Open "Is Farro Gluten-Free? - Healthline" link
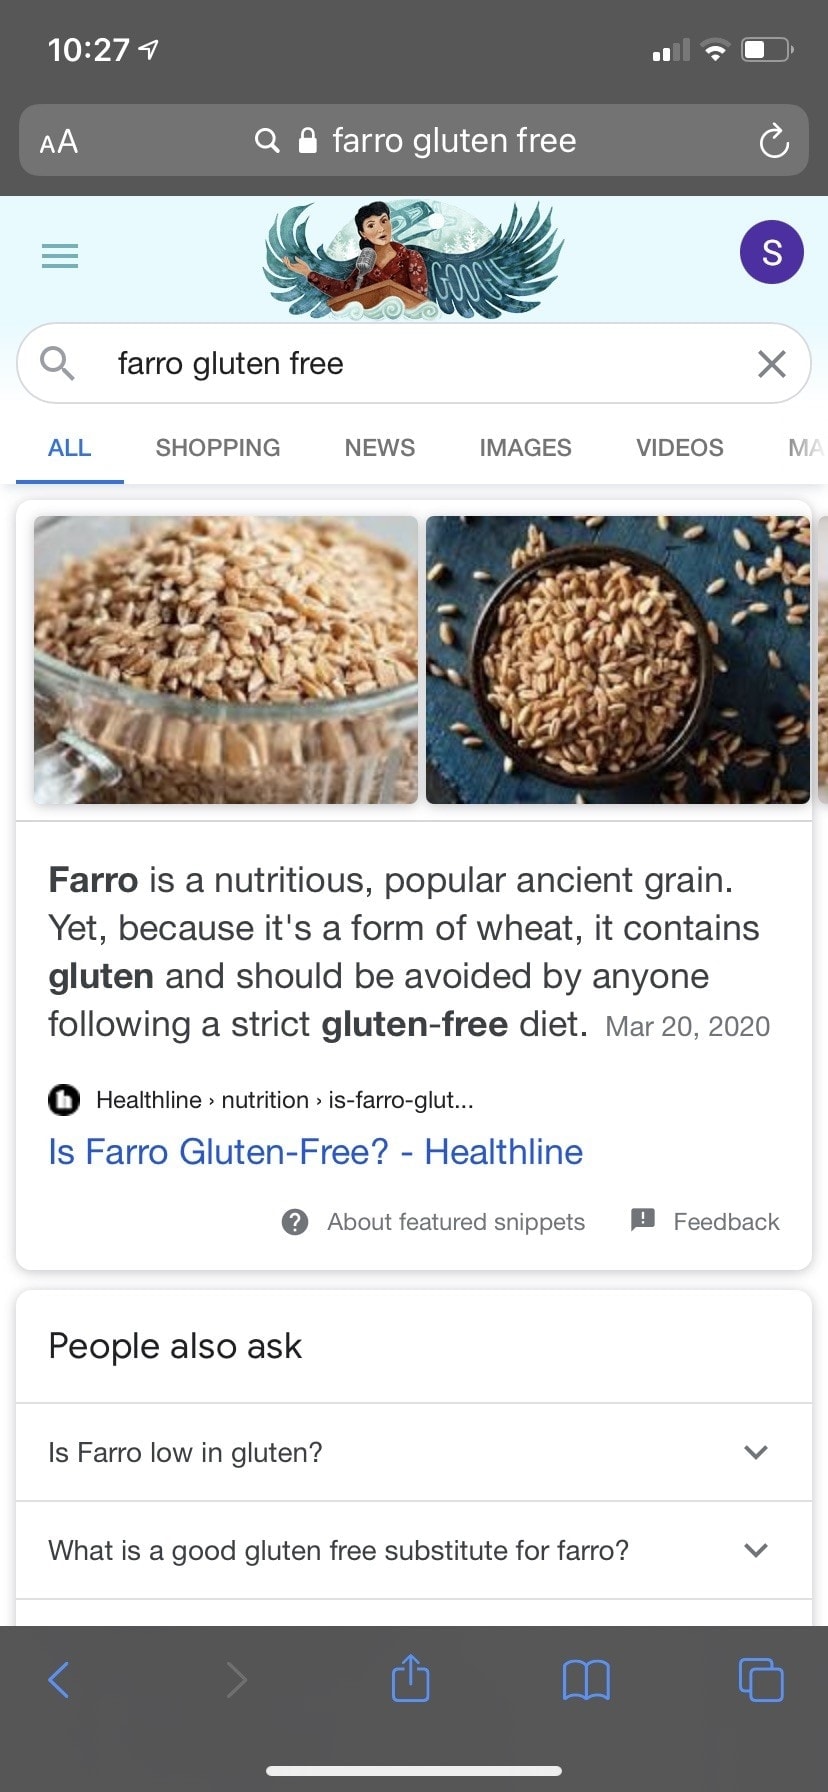The height and width of the screenshot is (1792, 828). coord(315,1152)
